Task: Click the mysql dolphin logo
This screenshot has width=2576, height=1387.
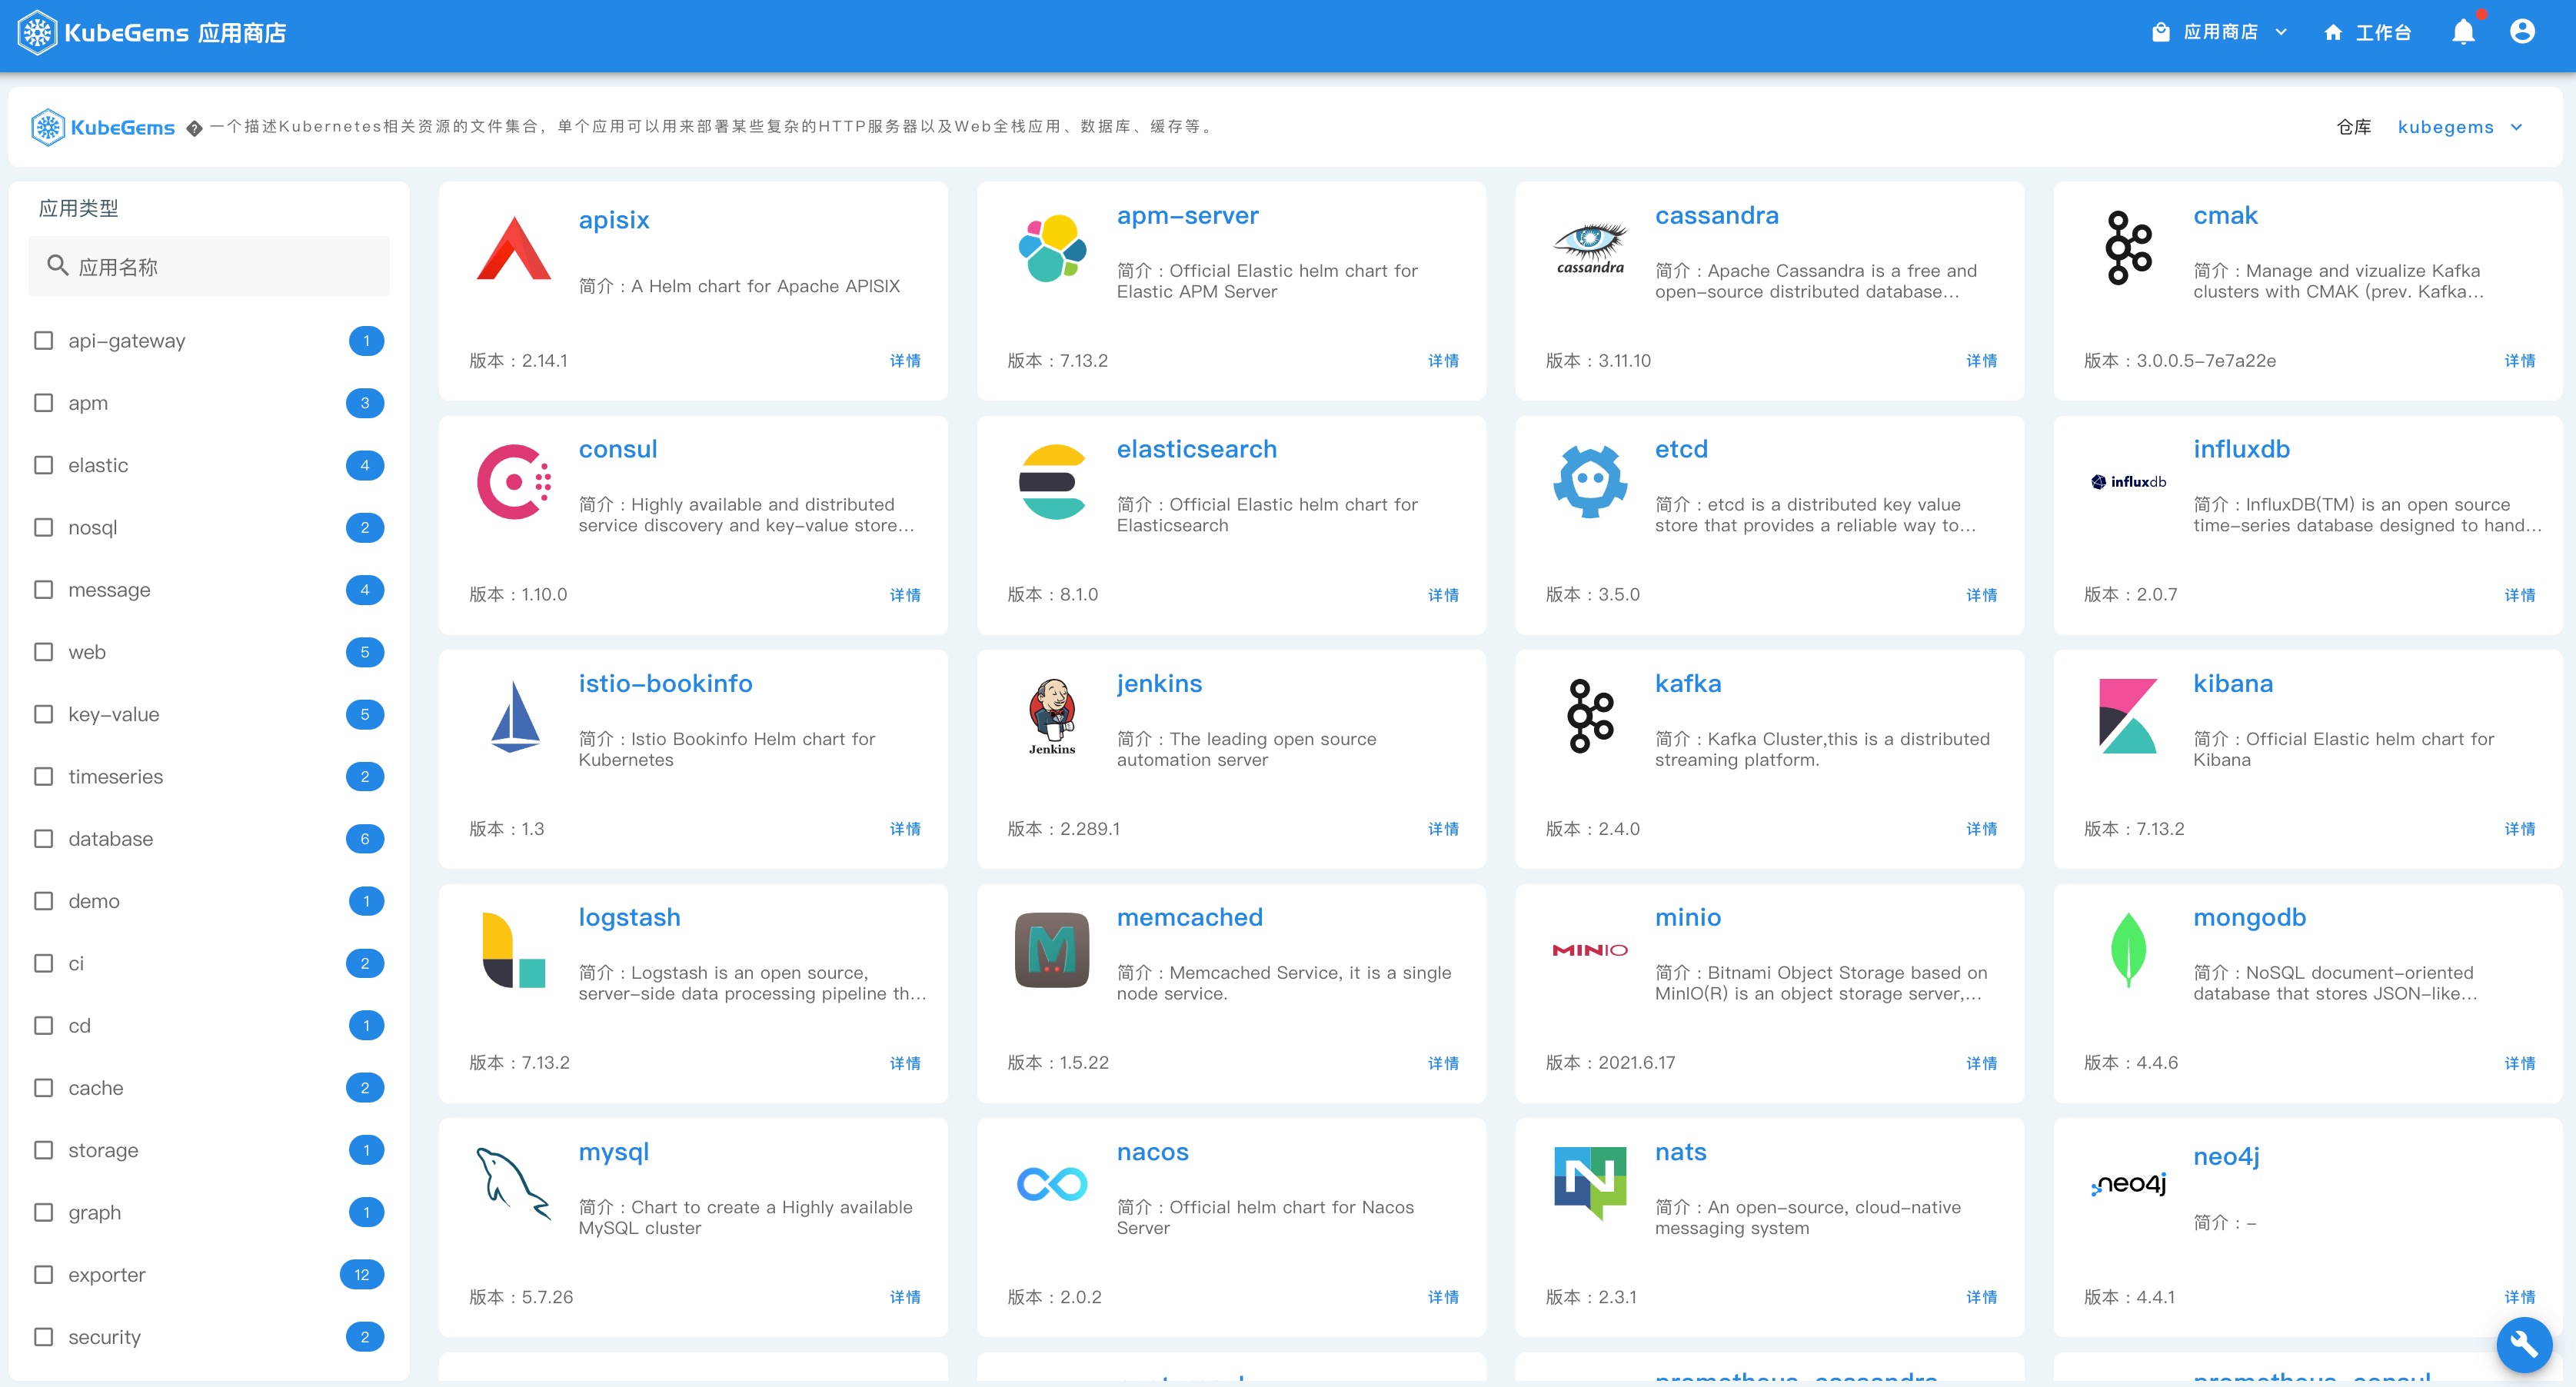Action: [x=514, y=1184]
